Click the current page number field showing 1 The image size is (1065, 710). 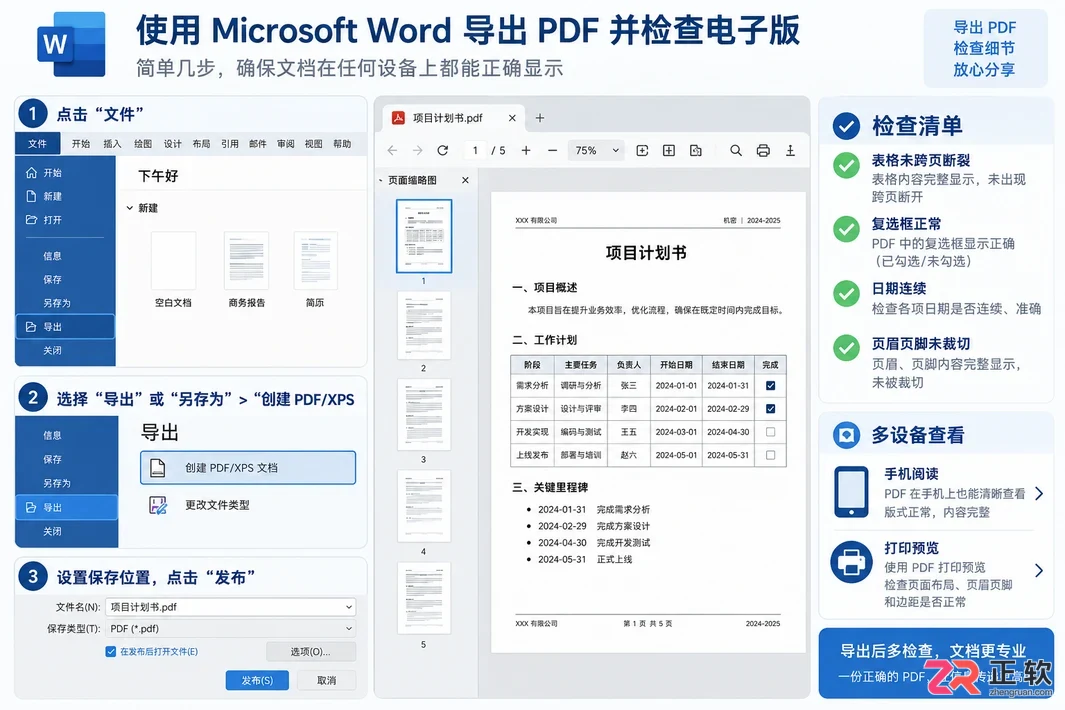click(475, 150)
